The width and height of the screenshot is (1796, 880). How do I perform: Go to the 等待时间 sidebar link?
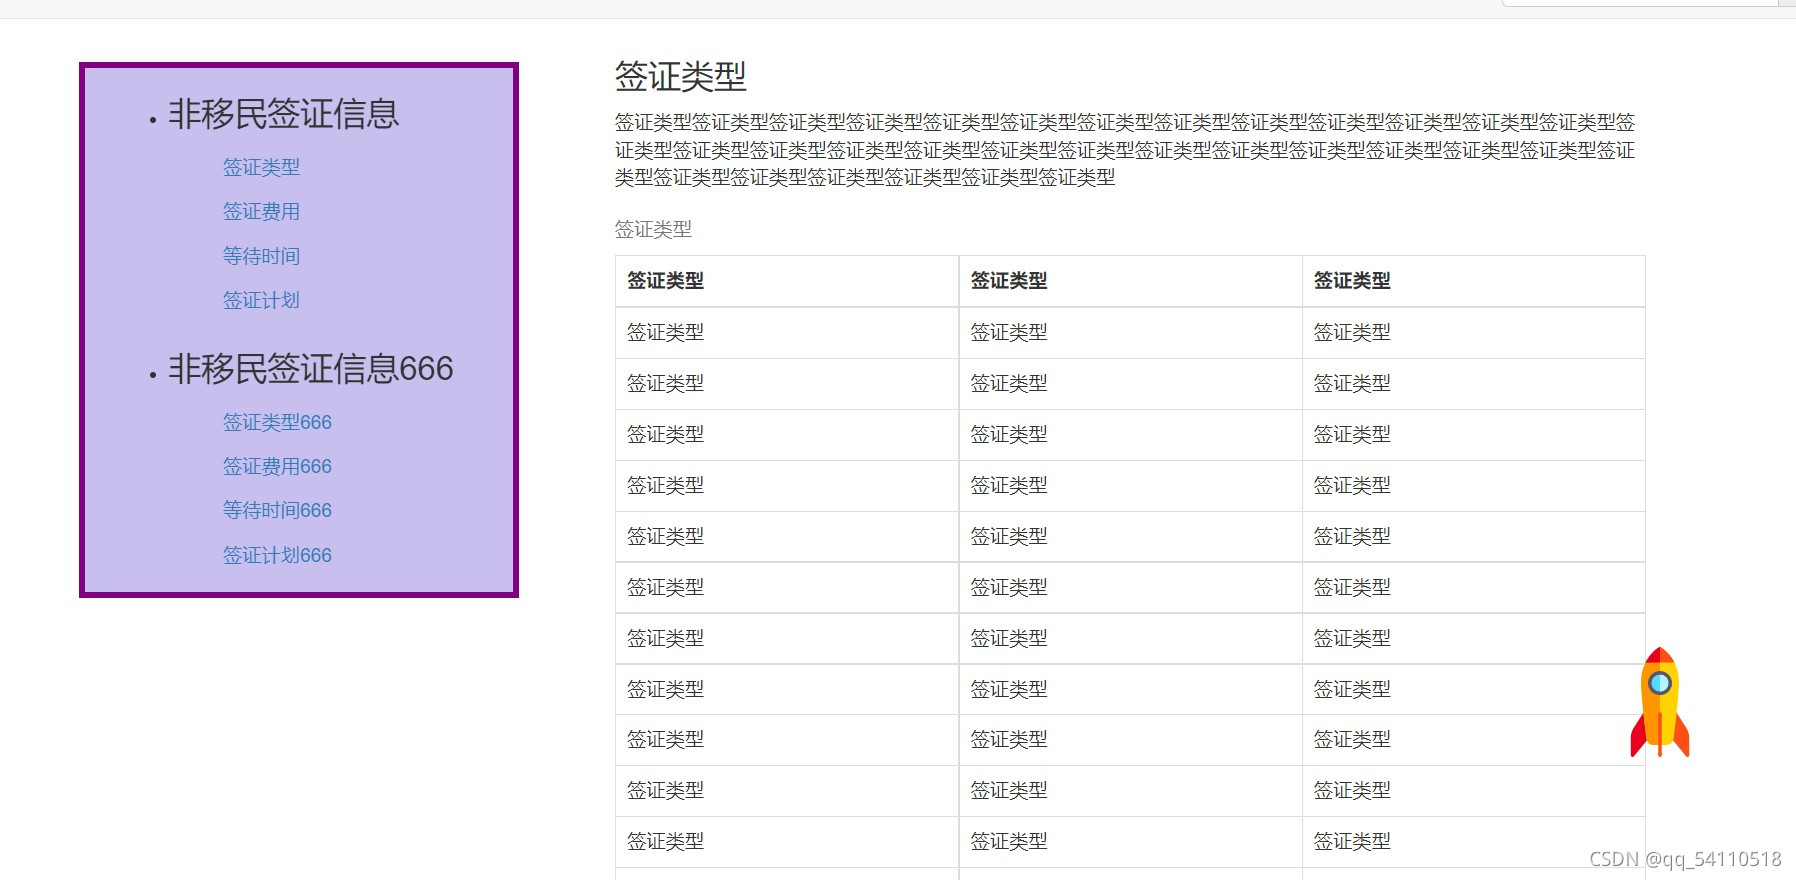tap(261, 256)
